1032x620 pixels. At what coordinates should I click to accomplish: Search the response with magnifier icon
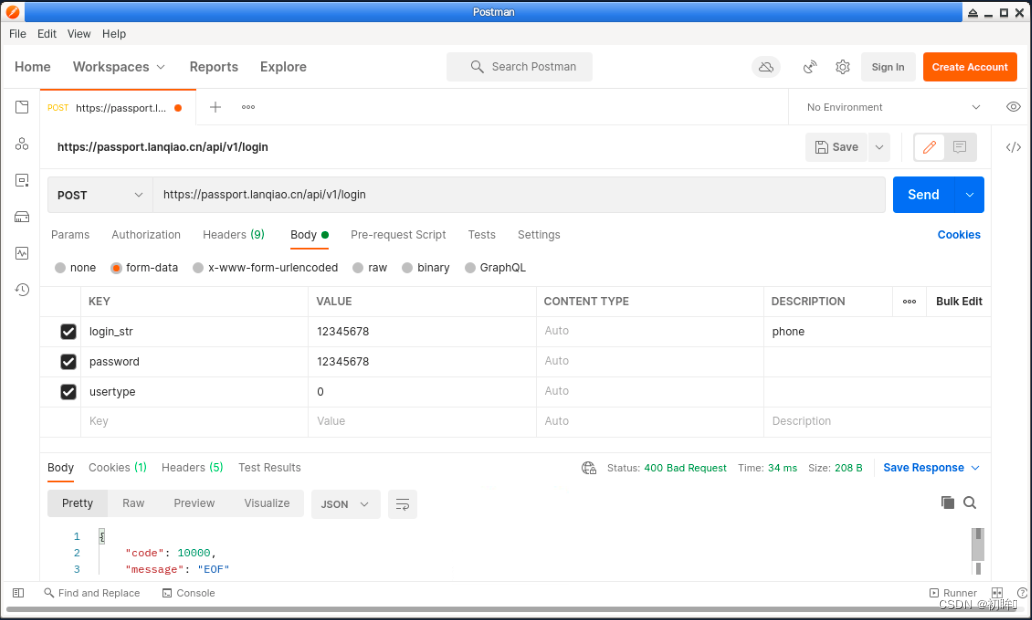(x=969, y=503)
